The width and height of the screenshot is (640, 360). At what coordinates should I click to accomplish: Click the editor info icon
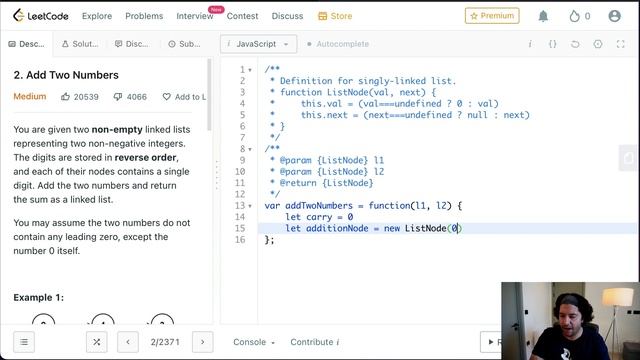(530, 44)
